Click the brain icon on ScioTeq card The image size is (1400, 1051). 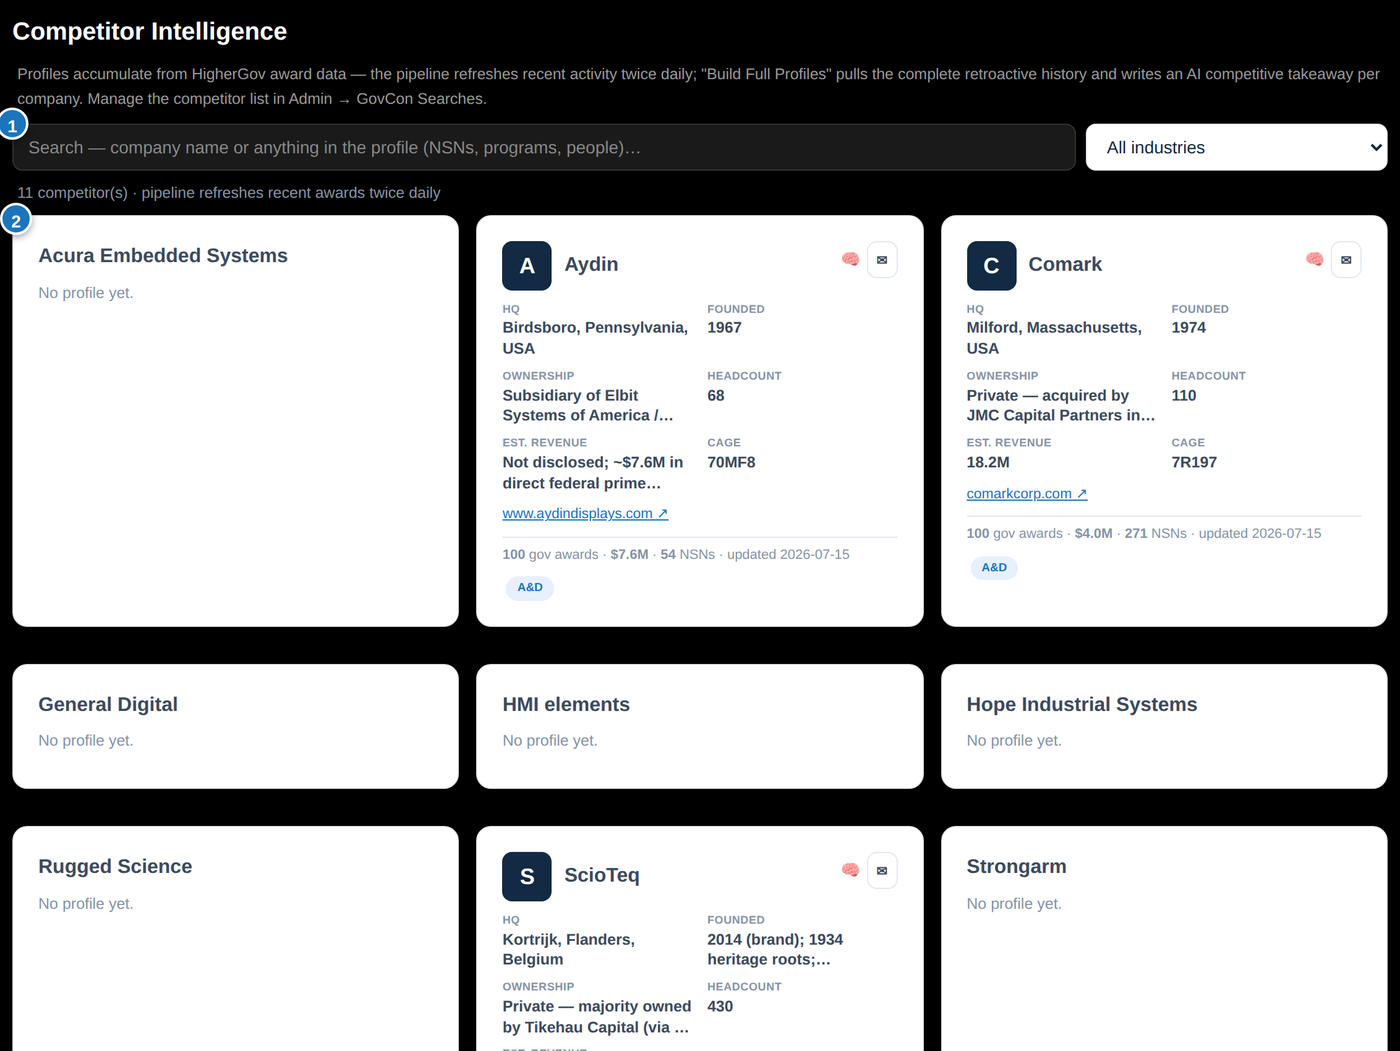point(850,870)
